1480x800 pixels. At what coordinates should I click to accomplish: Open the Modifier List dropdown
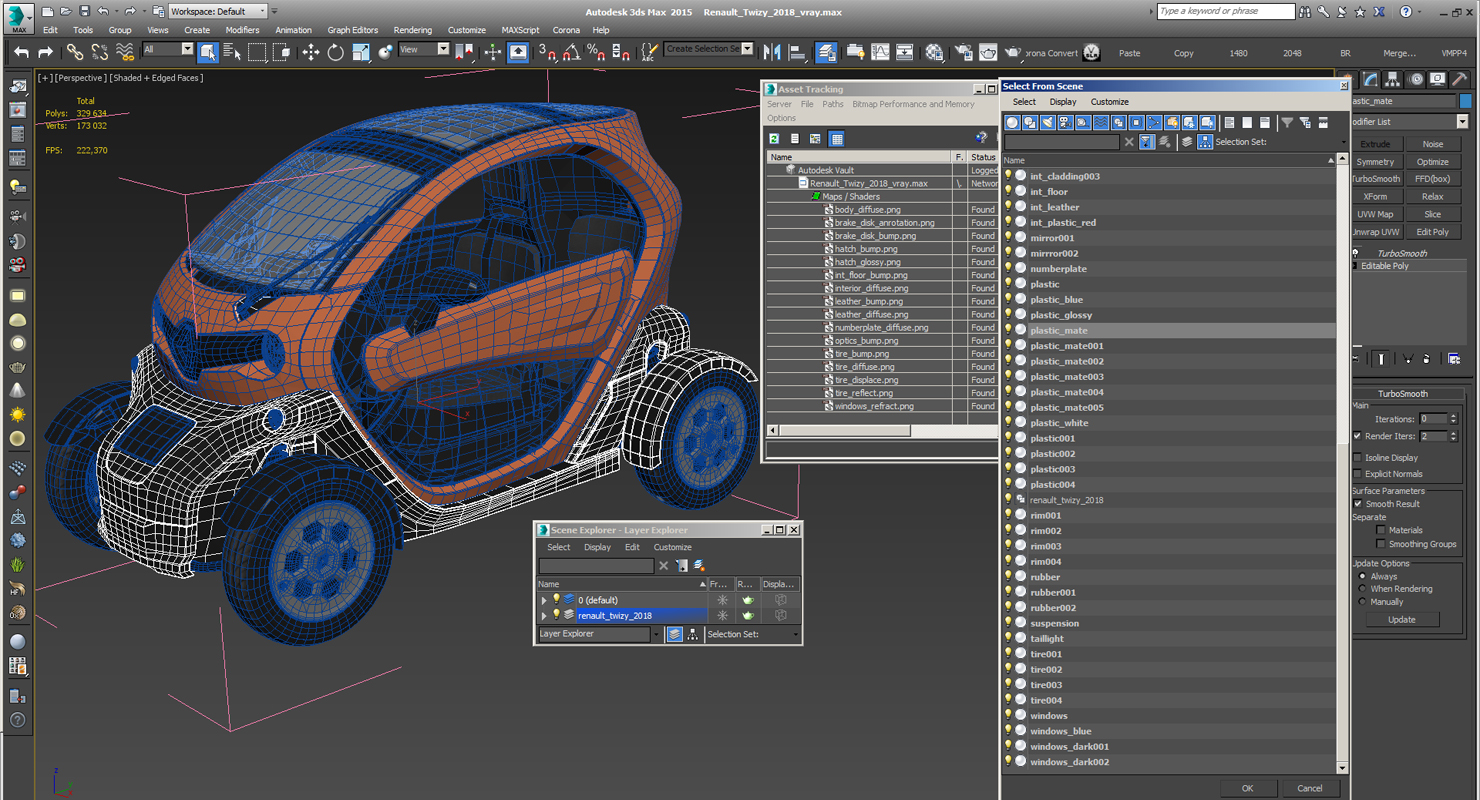coord(1409,122)
